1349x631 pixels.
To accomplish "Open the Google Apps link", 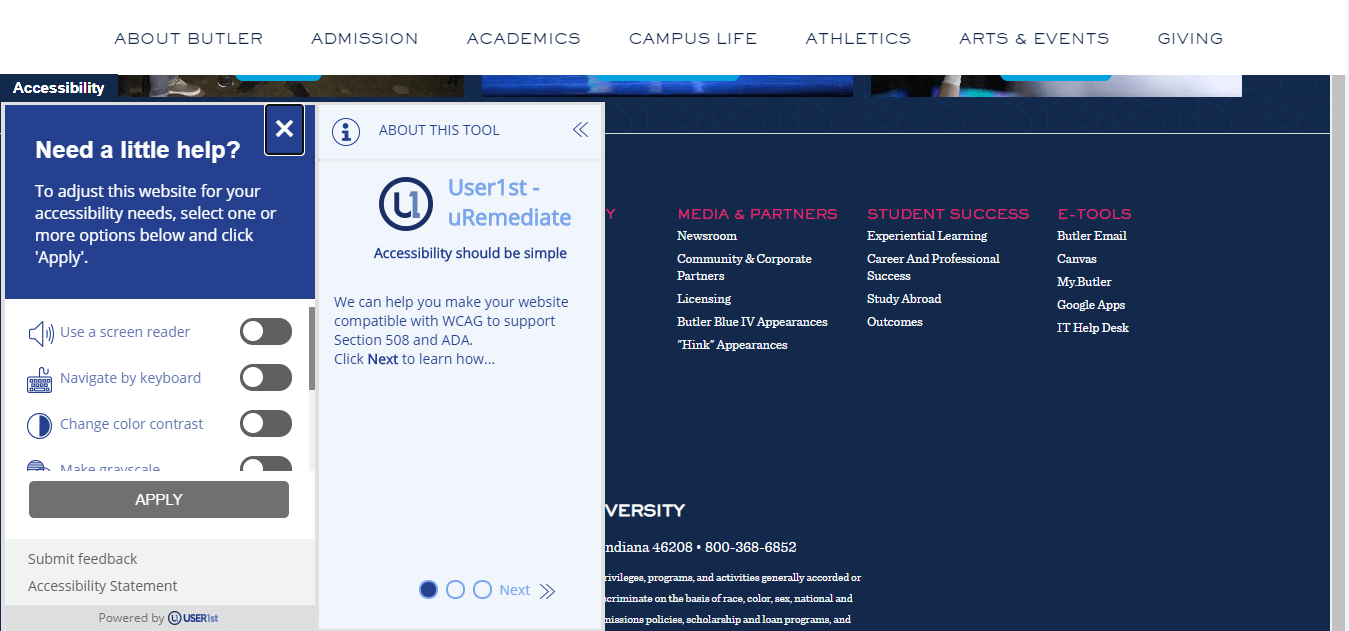I will tap(1091, 305).
